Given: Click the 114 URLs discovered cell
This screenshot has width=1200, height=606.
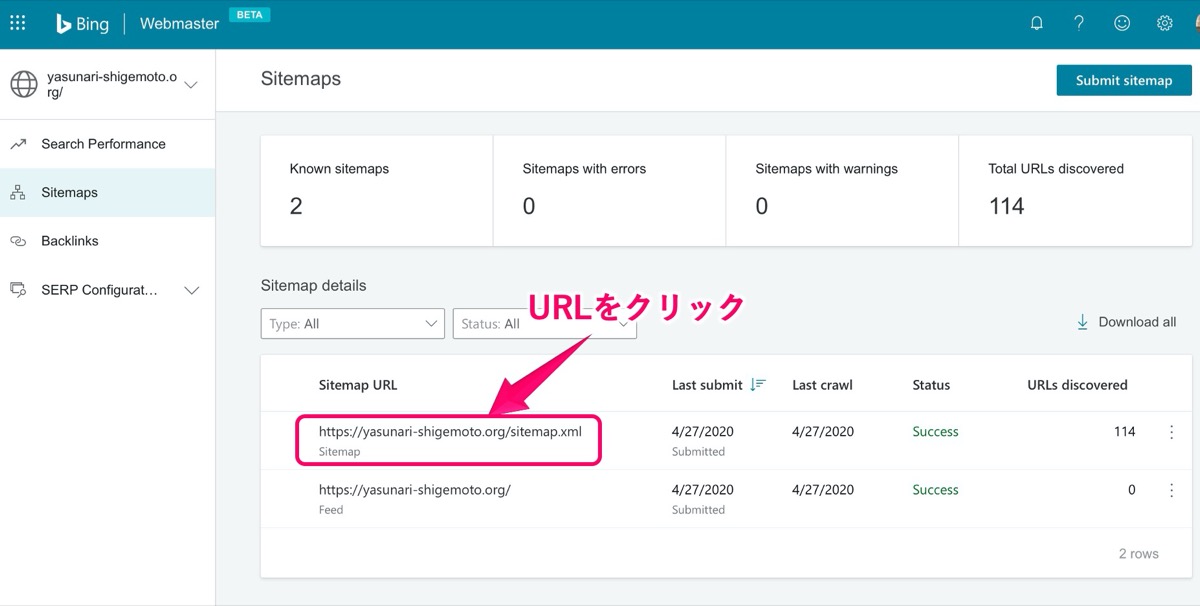Looking at the screenshot, I should click(x=1124, y=432).
